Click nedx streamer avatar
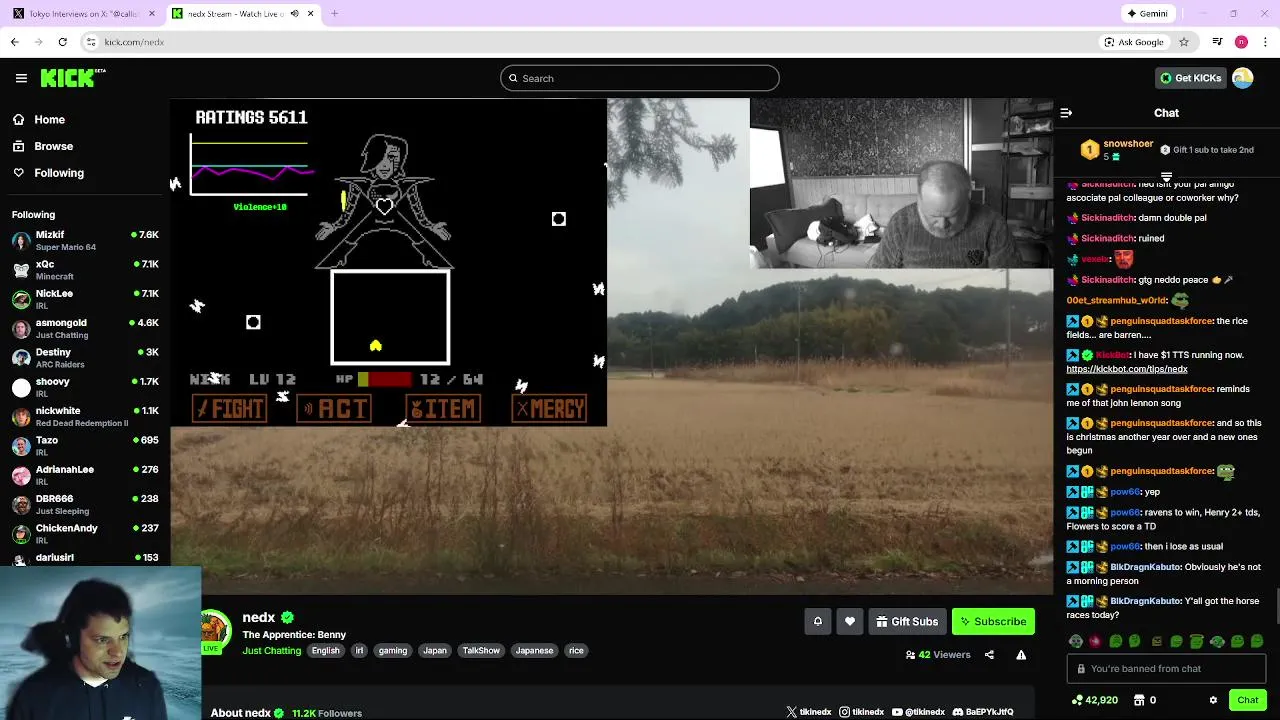 215,630
